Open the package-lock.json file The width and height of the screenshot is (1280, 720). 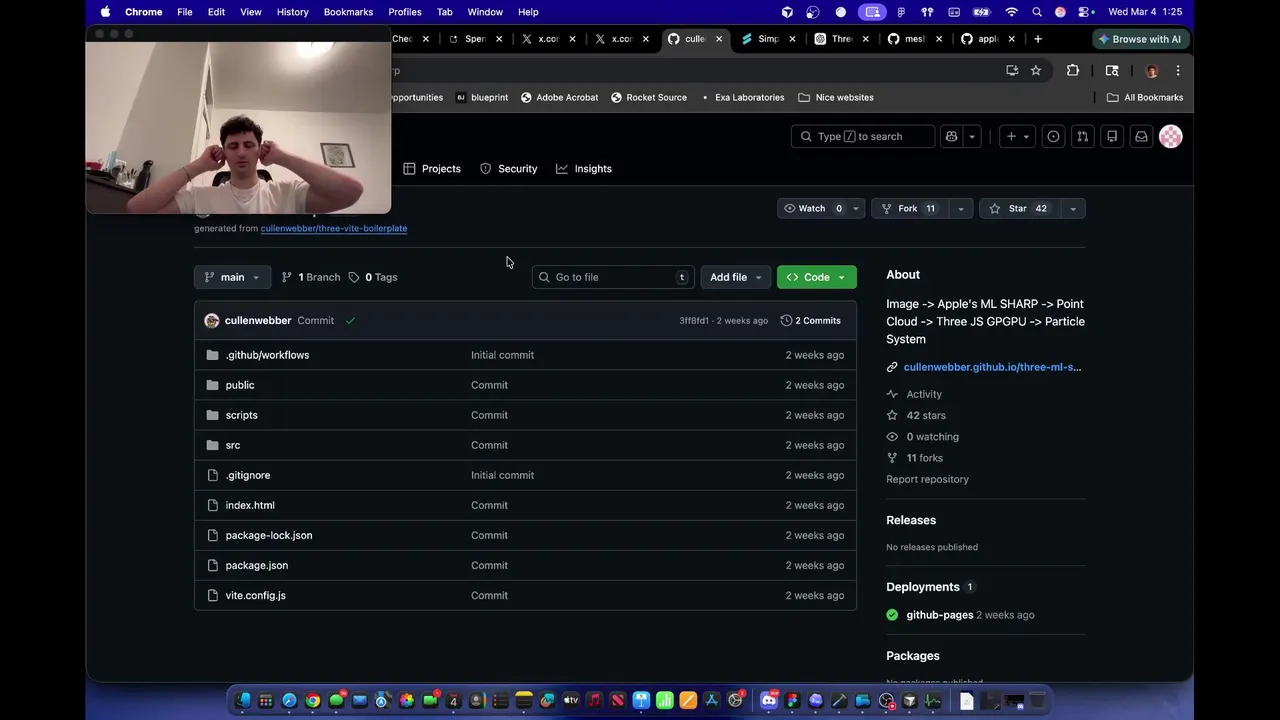(269, 535)
